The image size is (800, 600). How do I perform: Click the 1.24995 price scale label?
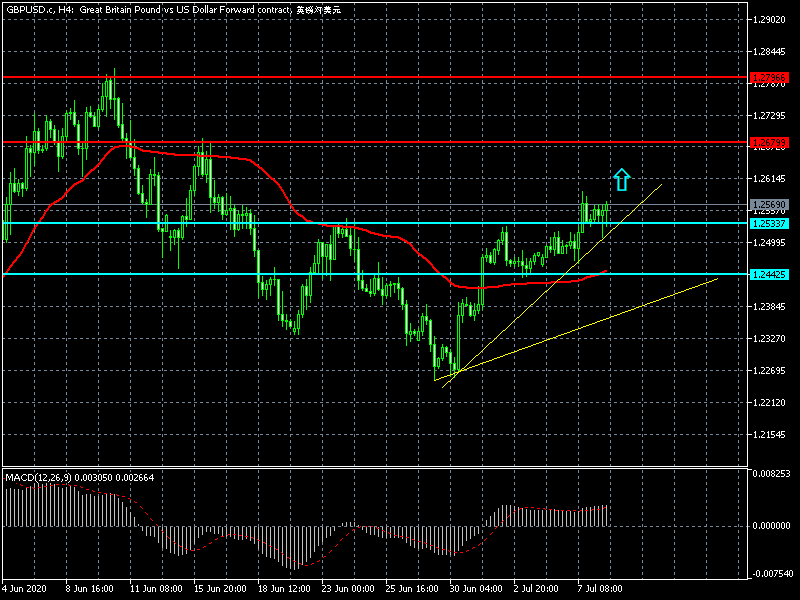(x=769, y=242)
